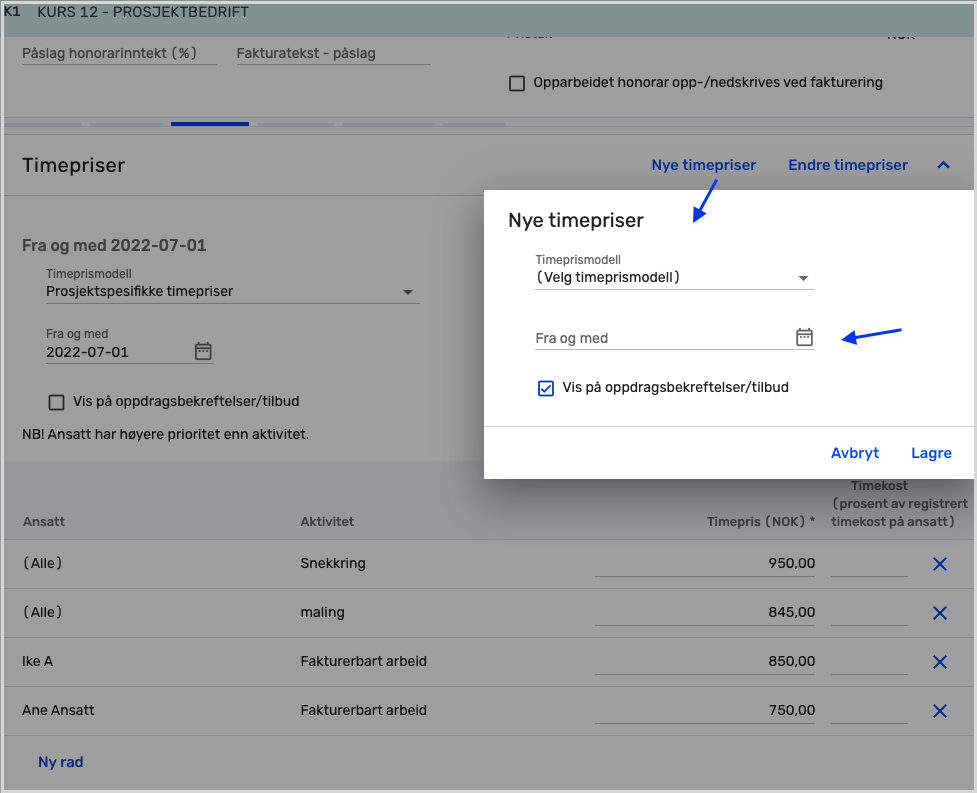Screen dimensions: 977x793
Task: Click the Ike A employee cell
Action: [37, 661]
